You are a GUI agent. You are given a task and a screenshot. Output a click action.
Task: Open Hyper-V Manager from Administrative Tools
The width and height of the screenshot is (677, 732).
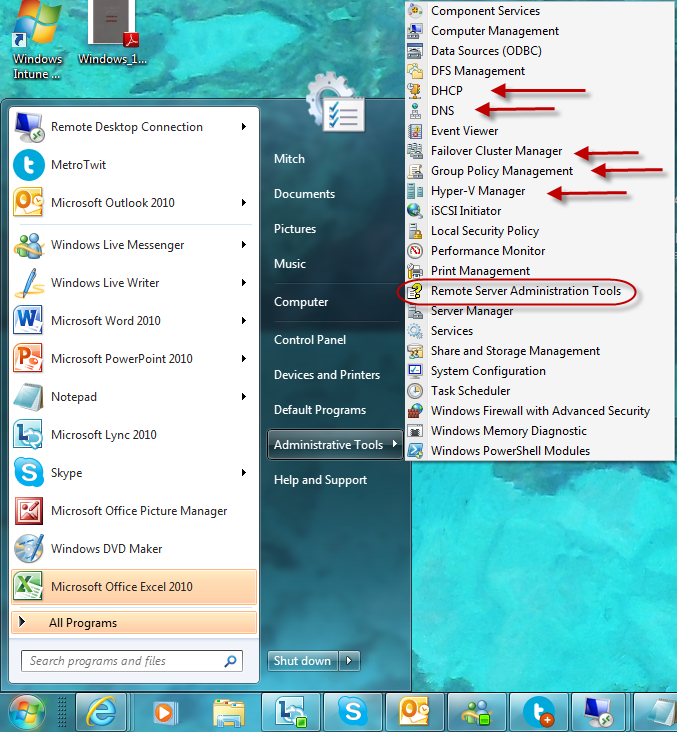(477, 191)
